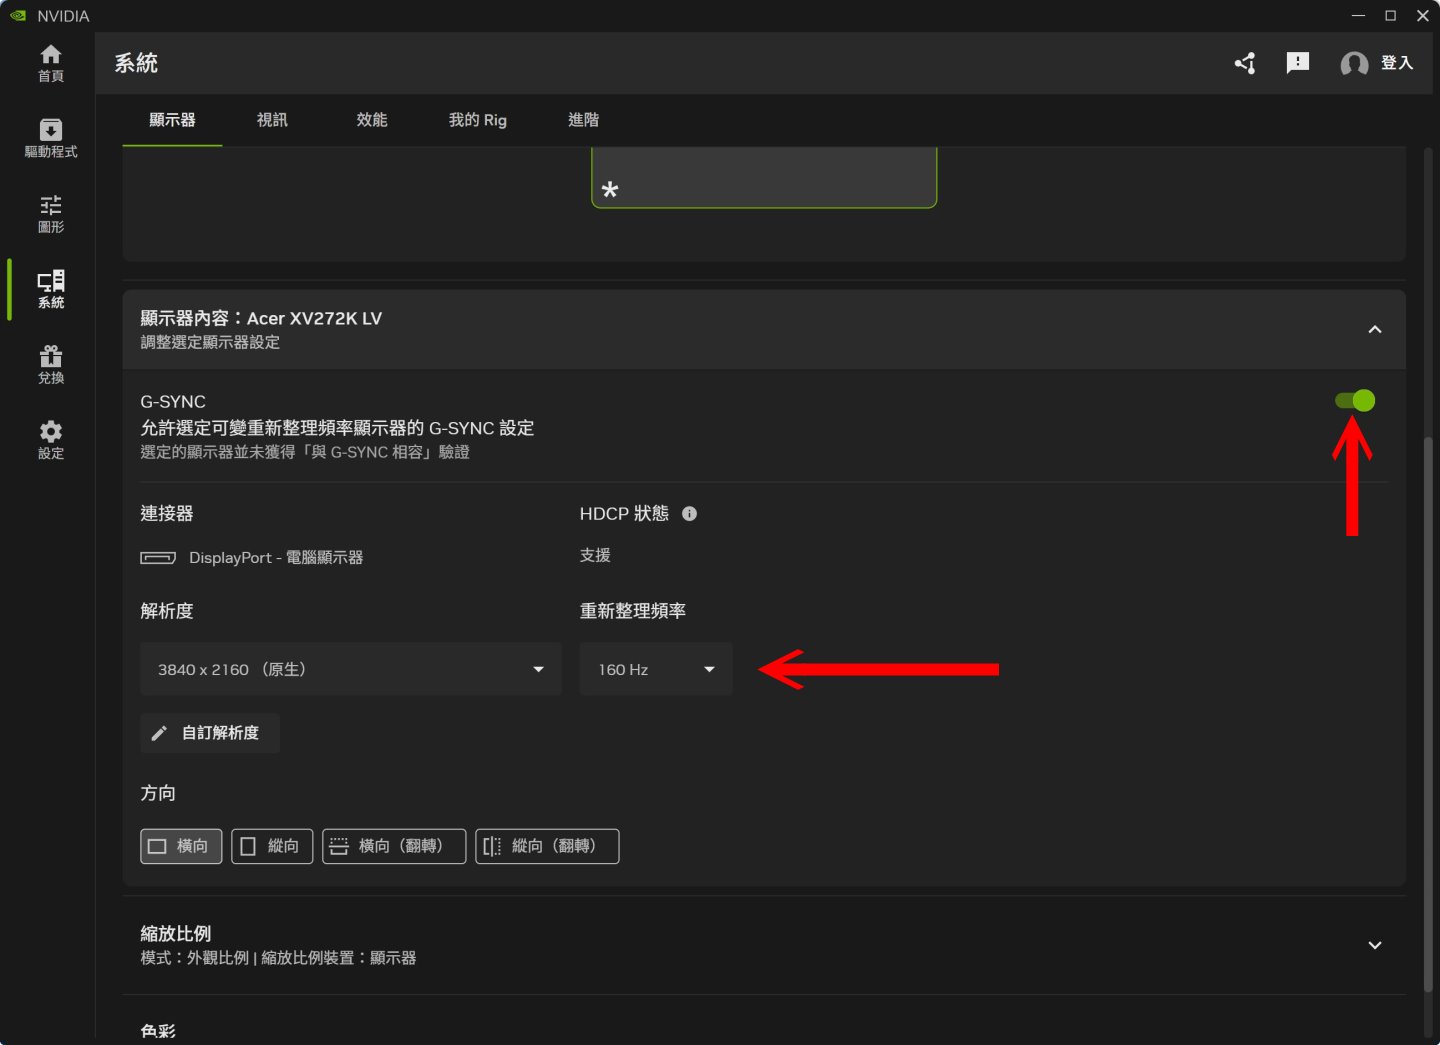The height and width of the screenshot is (1045, 1440).
Task: Open the 設定 (Settings) sidebar icon
Action: point(50,438)
